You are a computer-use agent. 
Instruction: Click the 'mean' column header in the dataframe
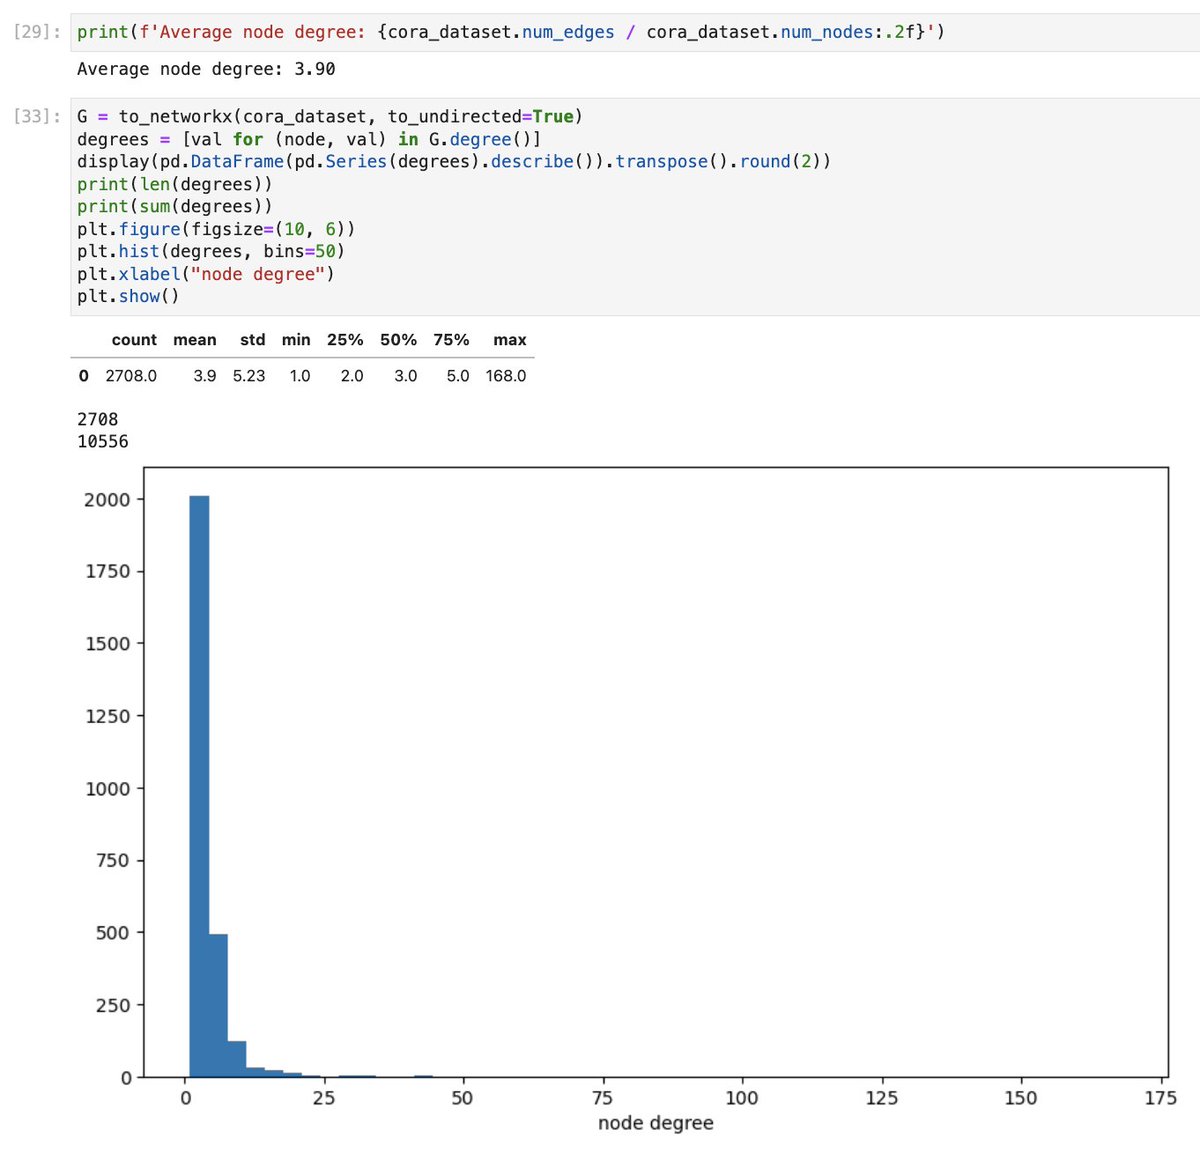click(195, 340)
